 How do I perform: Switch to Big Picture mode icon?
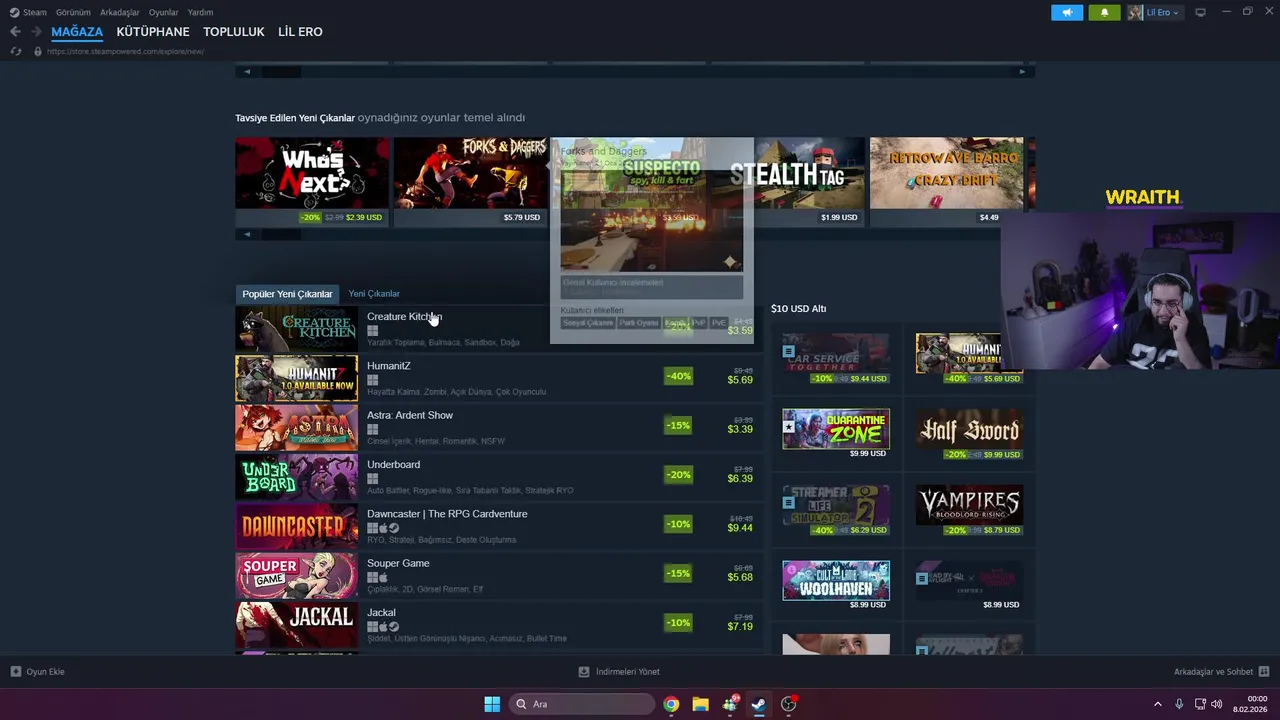click(x=1200, y=12)
